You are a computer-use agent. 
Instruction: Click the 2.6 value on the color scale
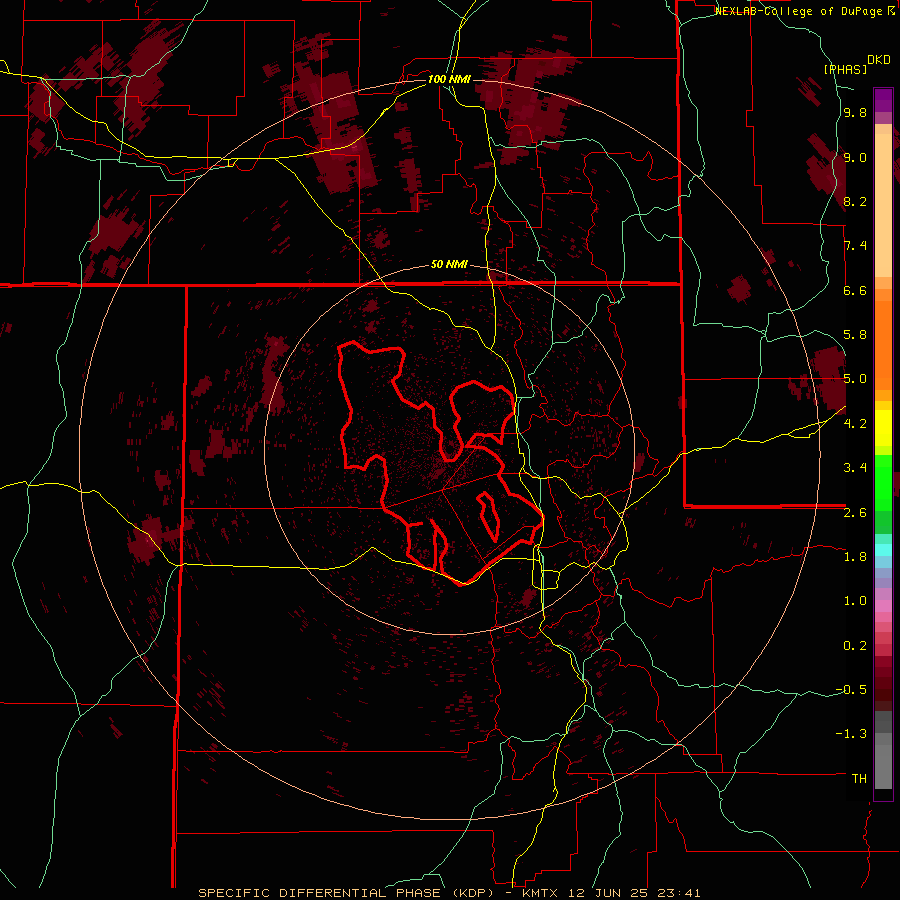click(x=855, y=512)
